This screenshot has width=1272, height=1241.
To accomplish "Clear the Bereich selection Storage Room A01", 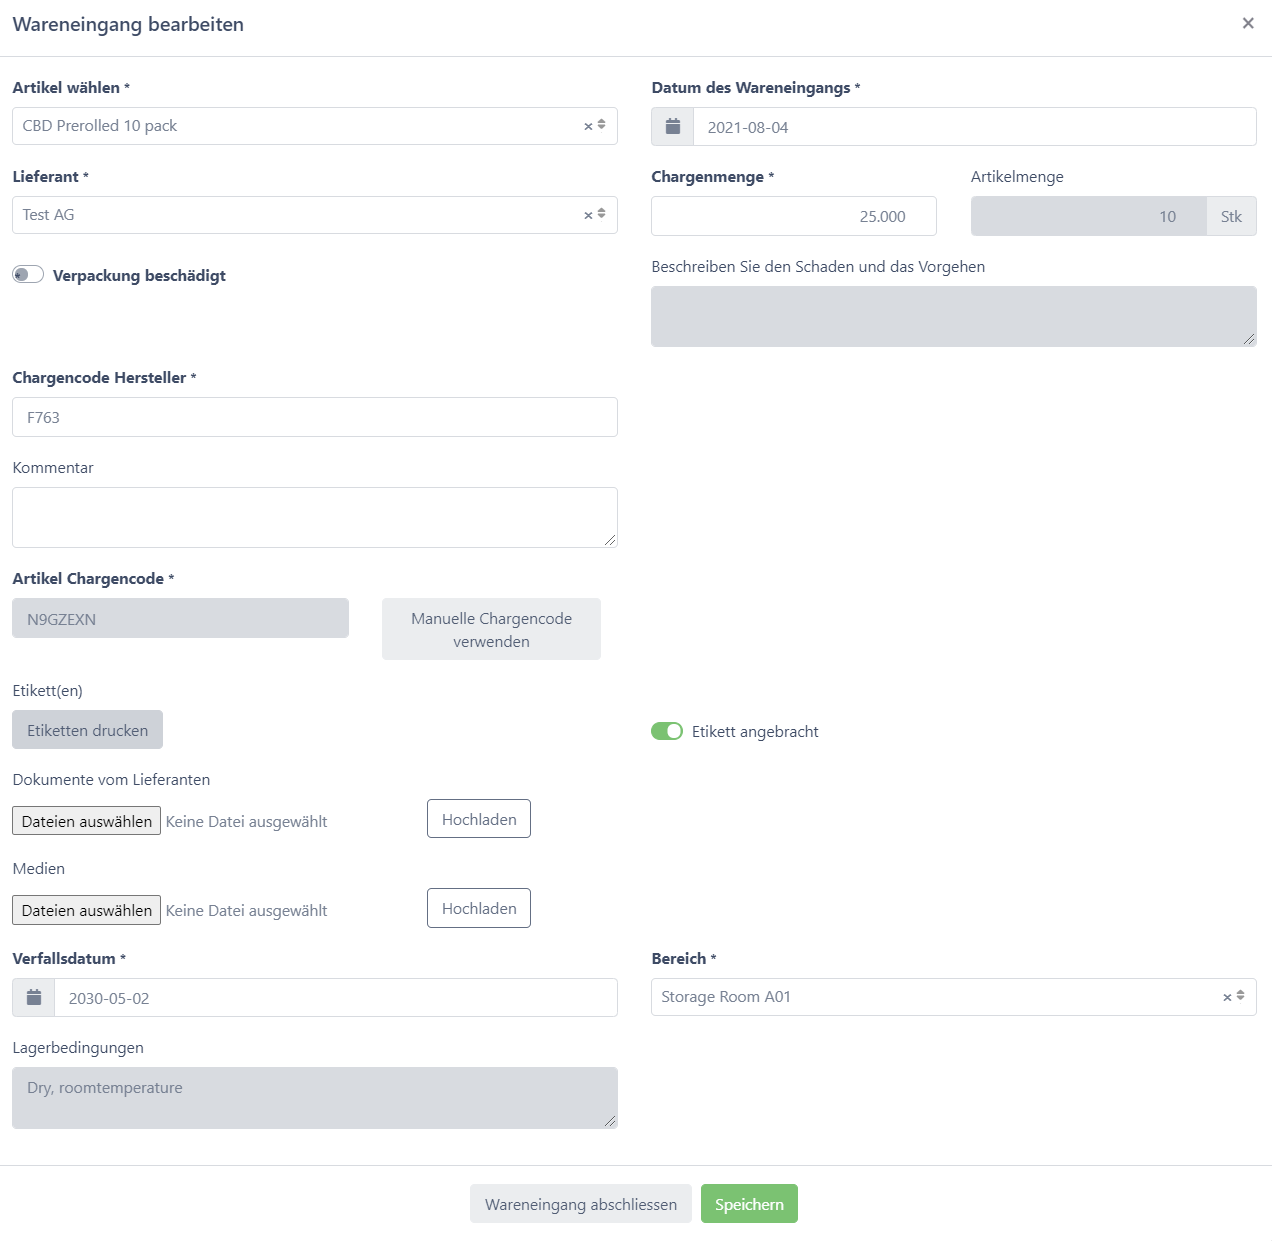I will [1227, 998].
